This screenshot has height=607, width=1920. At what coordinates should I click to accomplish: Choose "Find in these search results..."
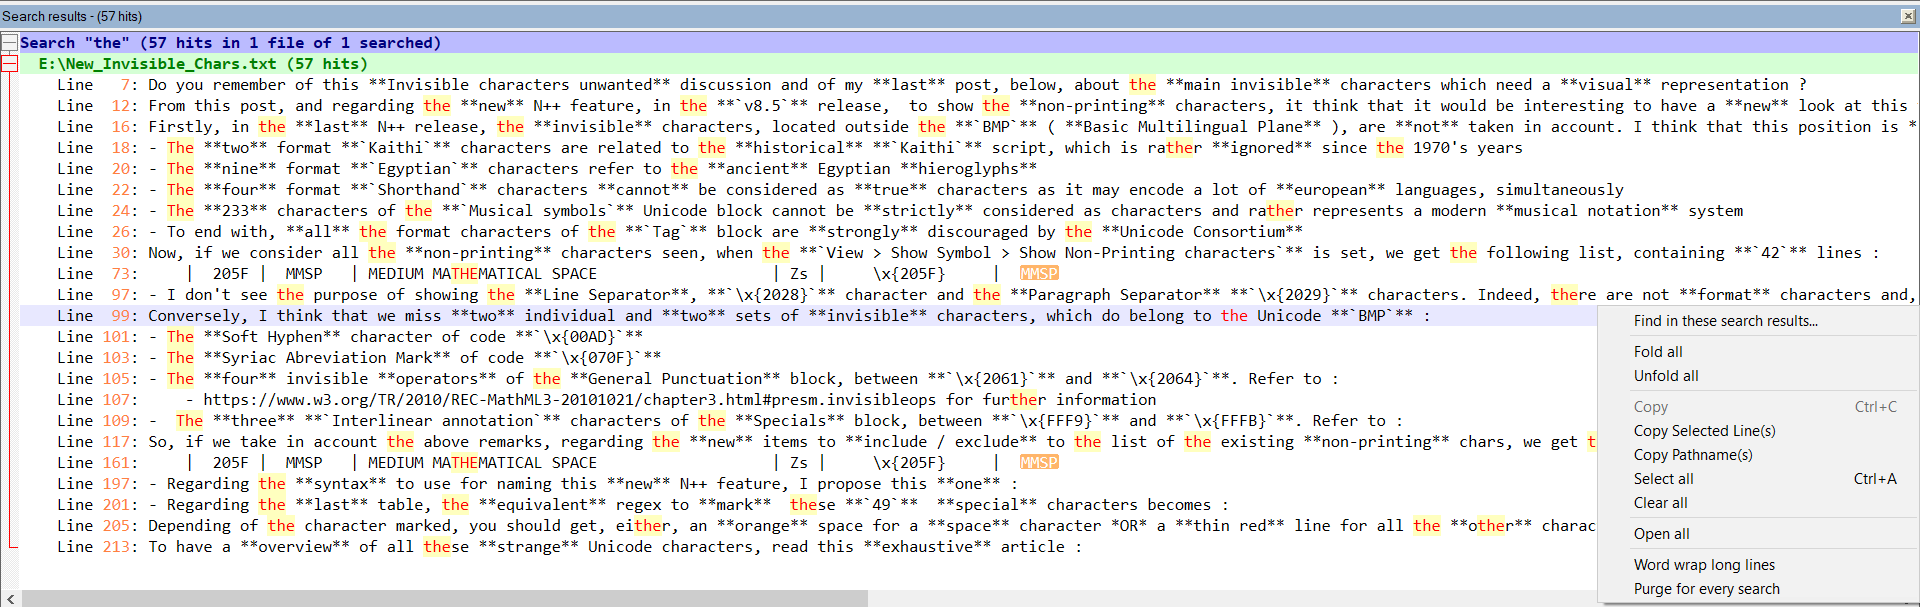pyautogui.click(x=1725, y=321)
